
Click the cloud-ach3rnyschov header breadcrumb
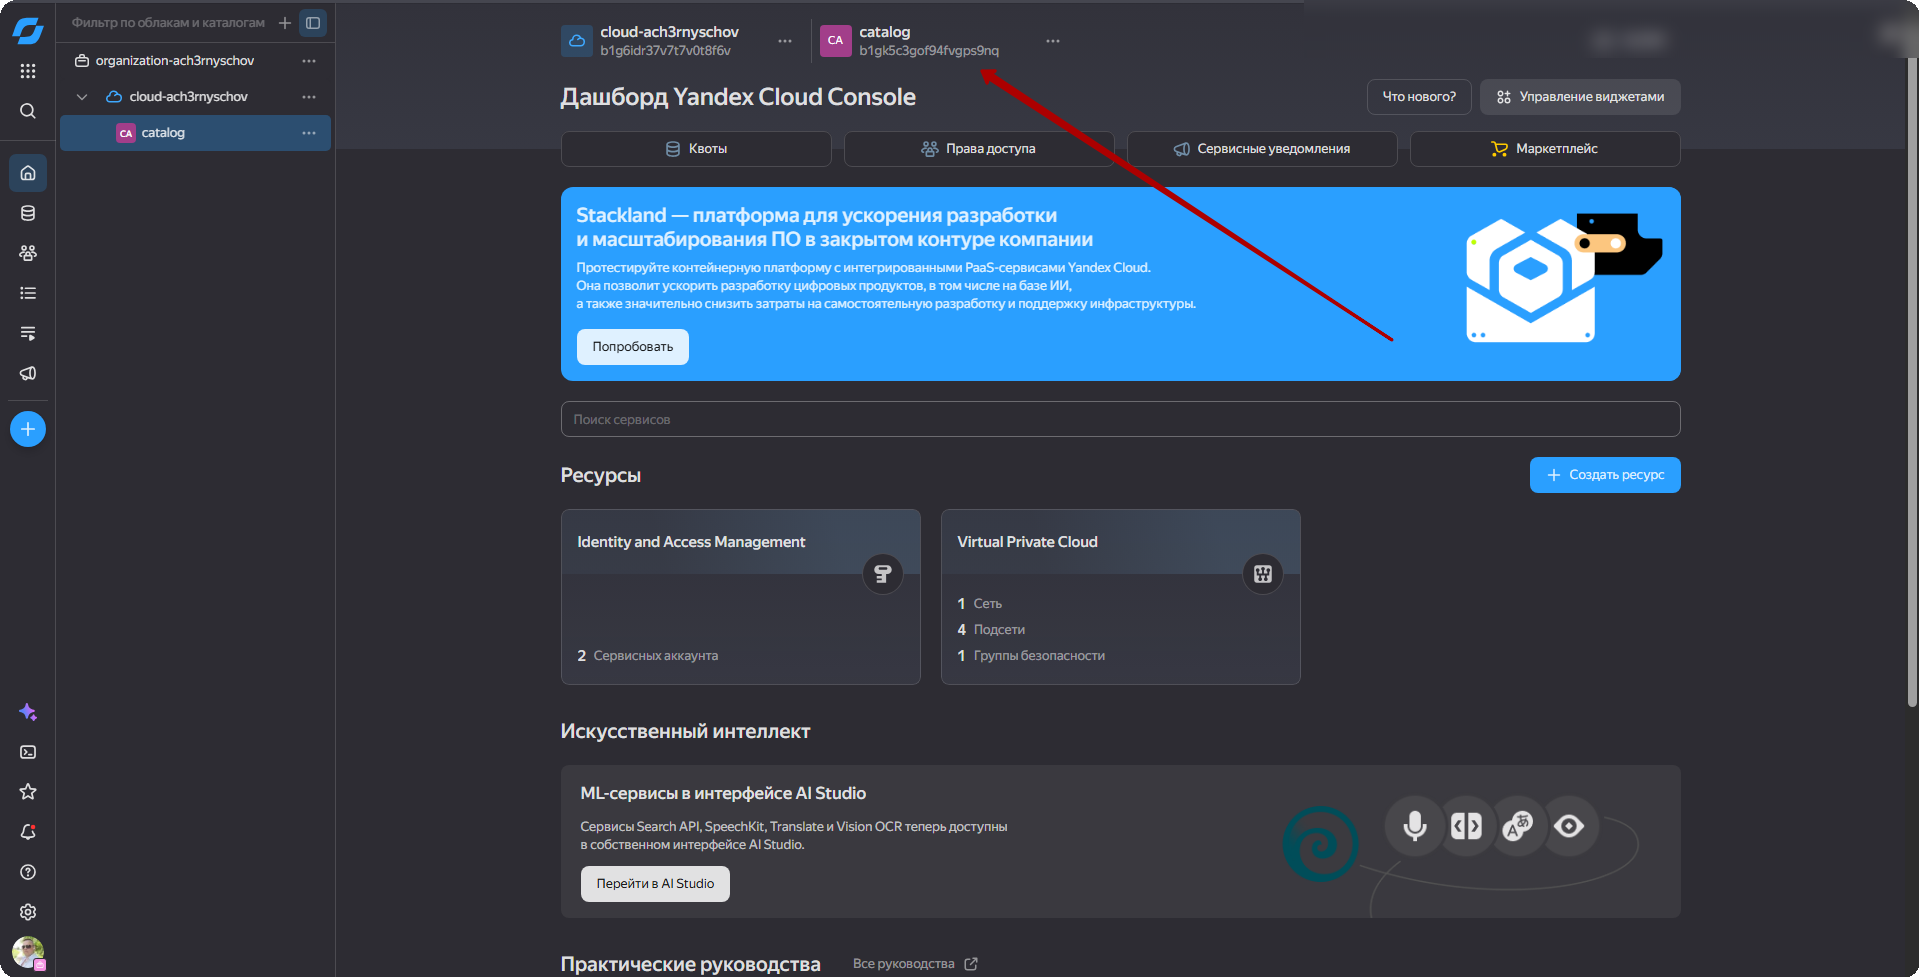click(669, 32)
